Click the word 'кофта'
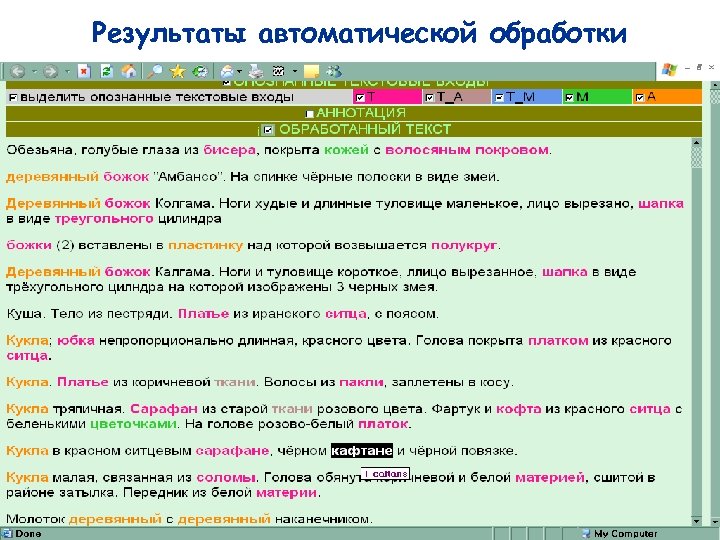The image size is (720, 540). click(x=518, y=409)
